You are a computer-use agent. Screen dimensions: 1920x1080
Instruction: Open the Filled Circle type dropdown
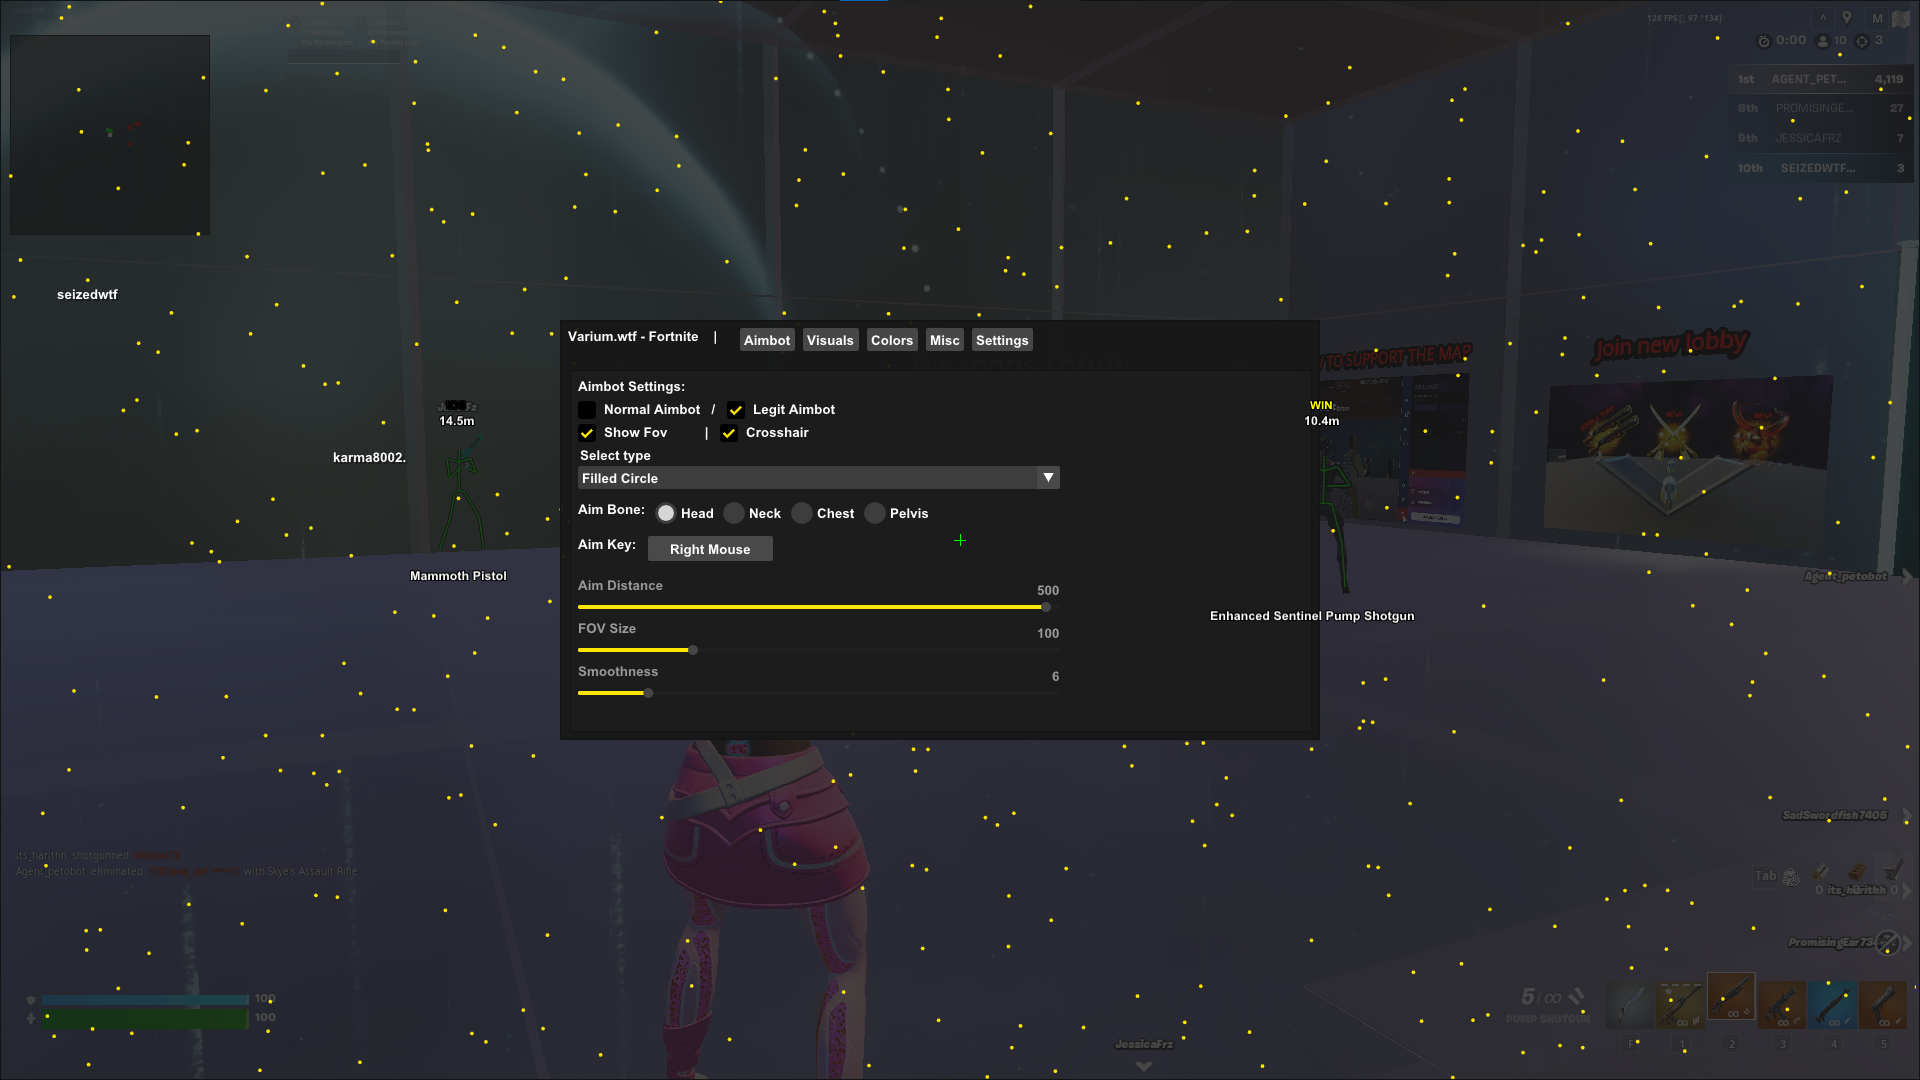point(810,478)
